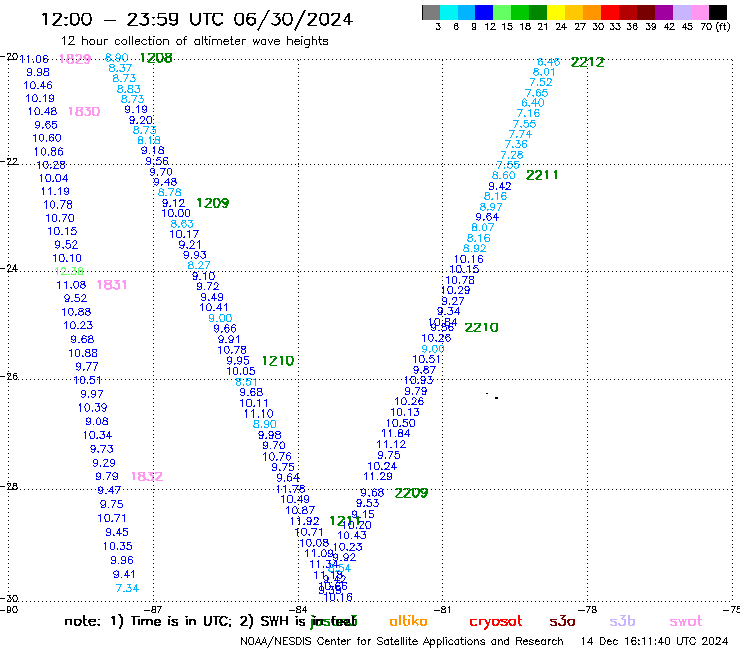Click the wave height value 7.34
Viewport: 740px width, 650px height.
click(x=127, y=588)
